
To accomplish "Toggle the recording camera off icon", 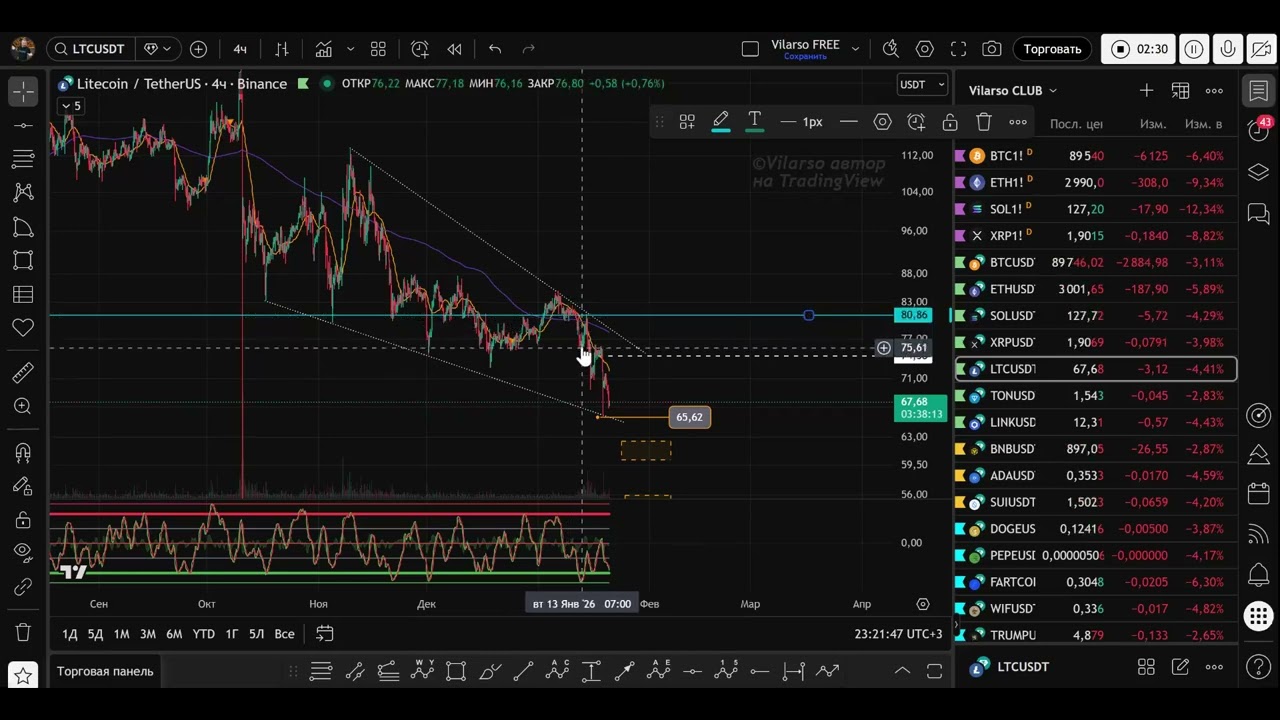I will click(1262, 49).
